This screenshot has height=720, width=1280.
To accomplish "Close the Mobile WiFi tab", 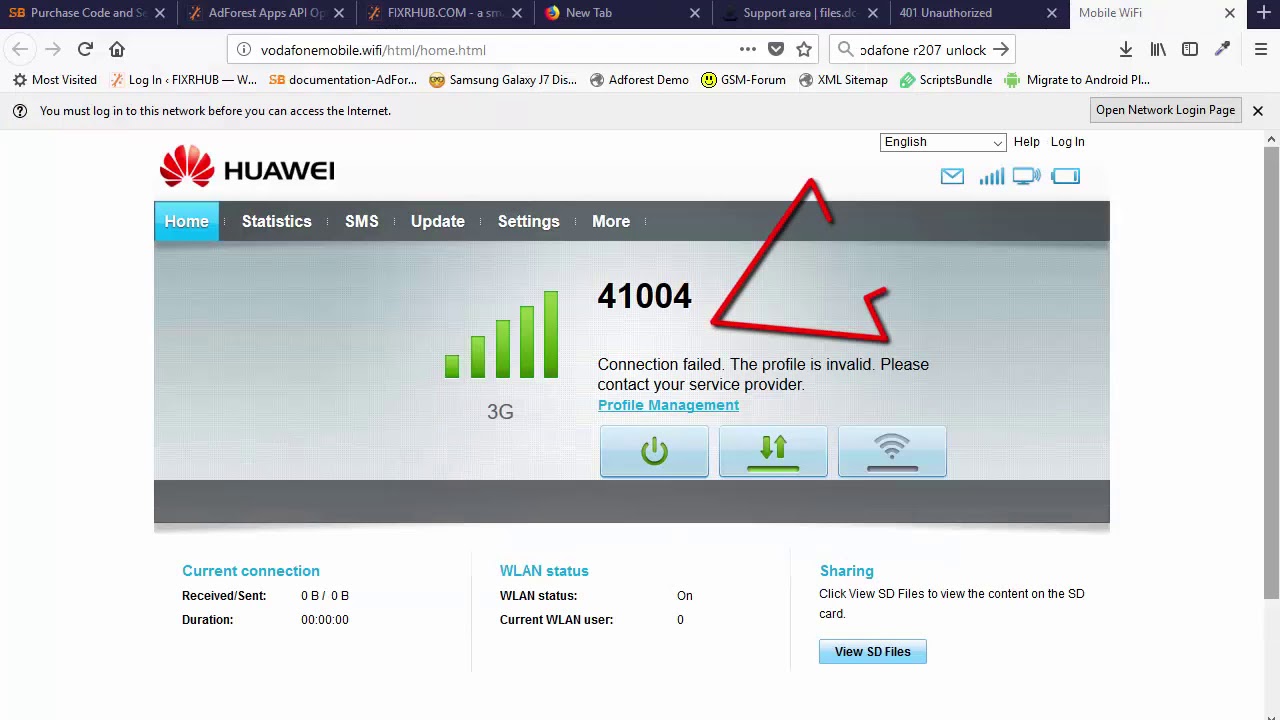I will pos(1230,13).
